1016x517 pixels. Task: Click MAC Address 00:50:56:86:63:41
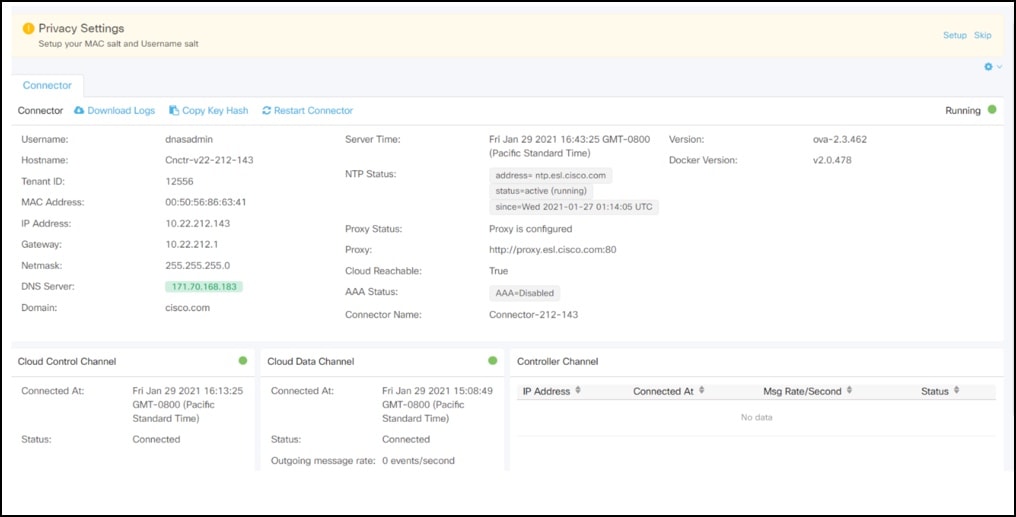click(x=206, y=202)
